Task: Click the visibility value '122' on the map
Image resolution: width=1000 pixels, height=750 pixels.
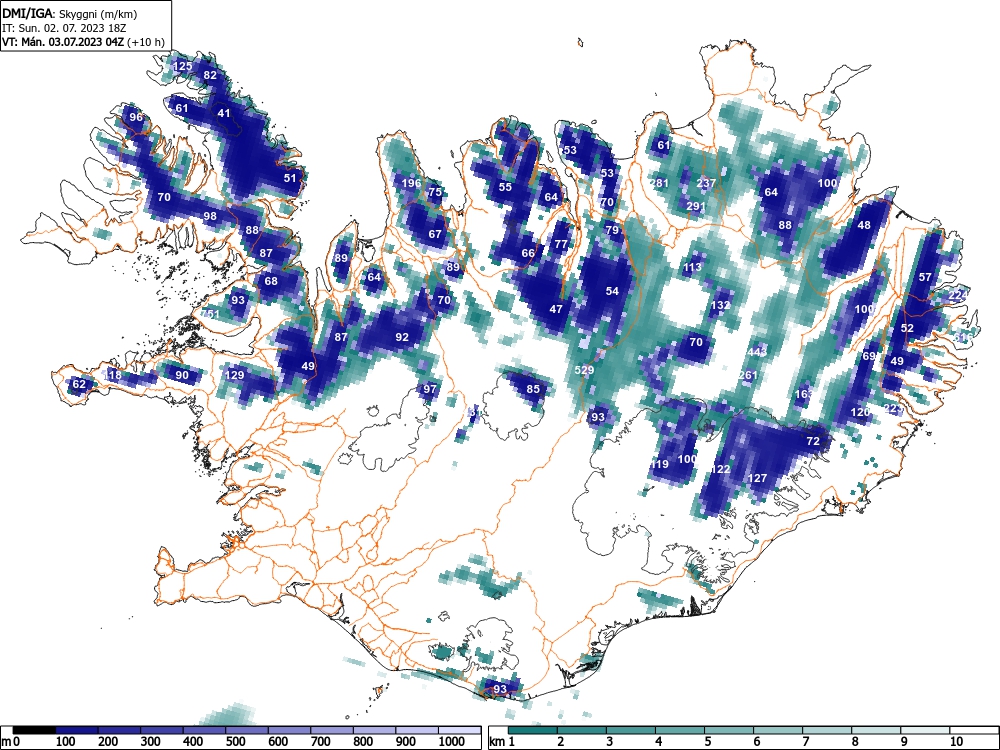Action: point(720,469)
